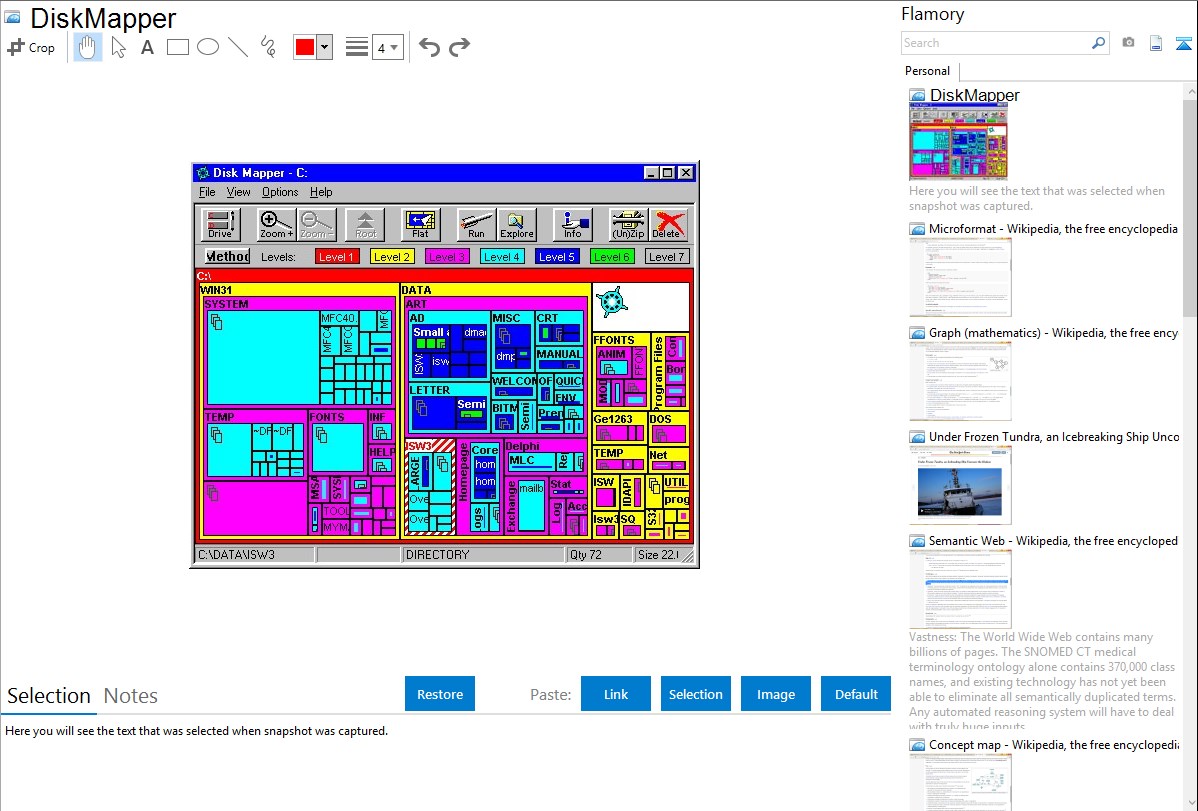The width and height of the screenshot is (1198, 811).
Task: Select the ellipse drawing tool
Action: [x=208, y=47]
